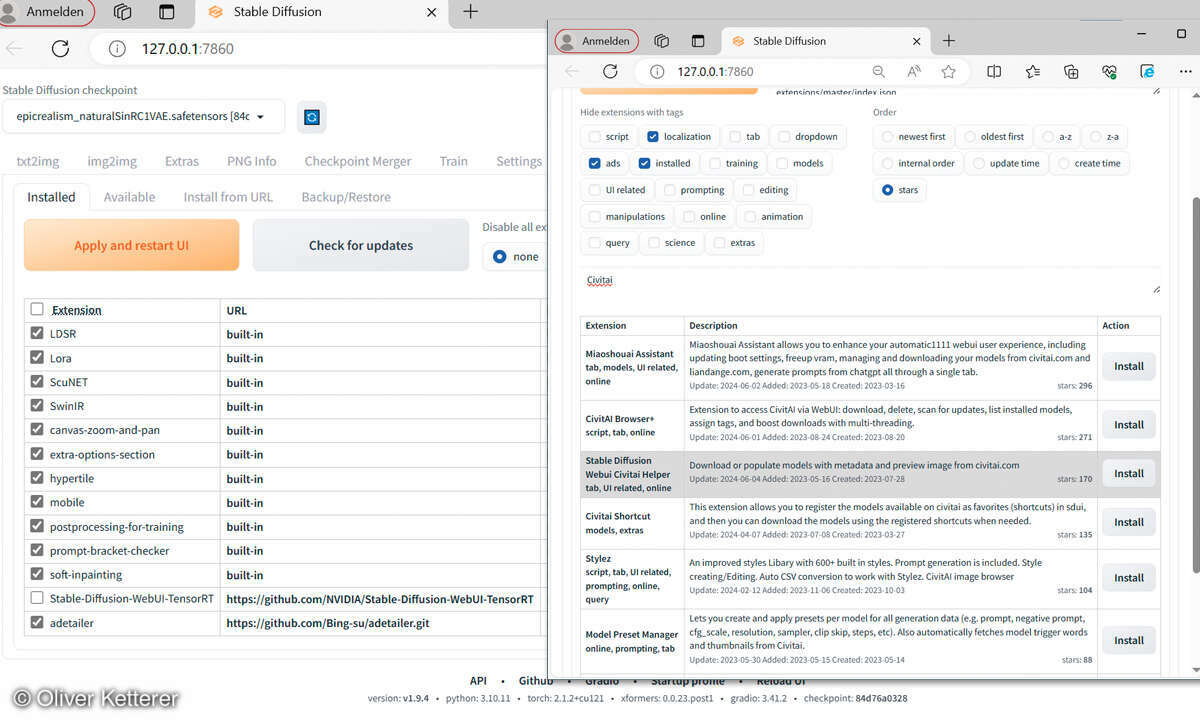Screen dimensions: 1200x720
Task: Select none for disable all extensions
Action: tap(500, 257)
